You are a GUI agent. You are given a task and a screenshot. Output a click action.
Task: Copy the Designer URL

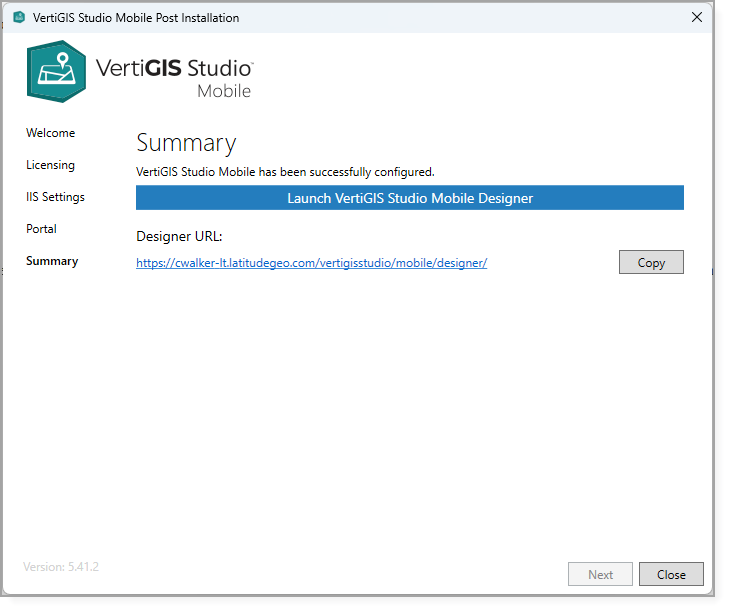(x=651, y=262)
